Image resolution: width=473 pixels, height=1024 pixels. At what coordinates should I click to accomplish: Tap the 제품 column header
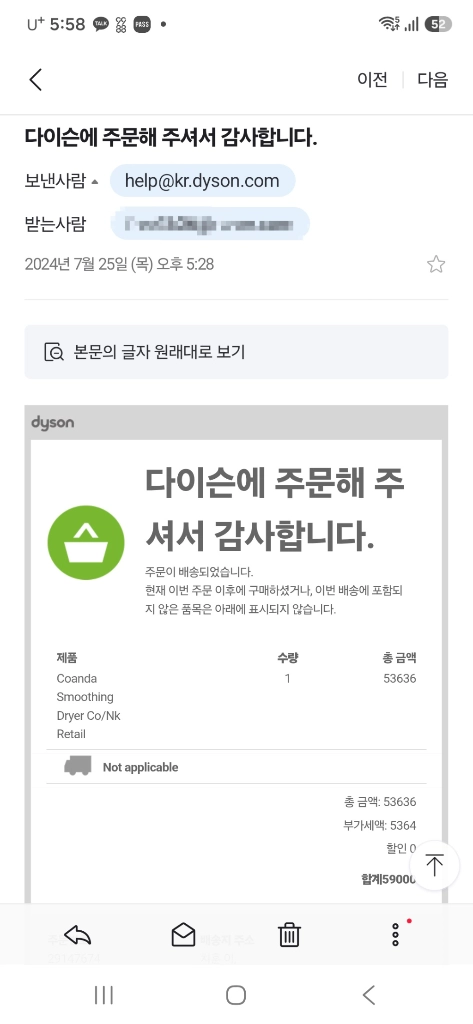[67, 658]
